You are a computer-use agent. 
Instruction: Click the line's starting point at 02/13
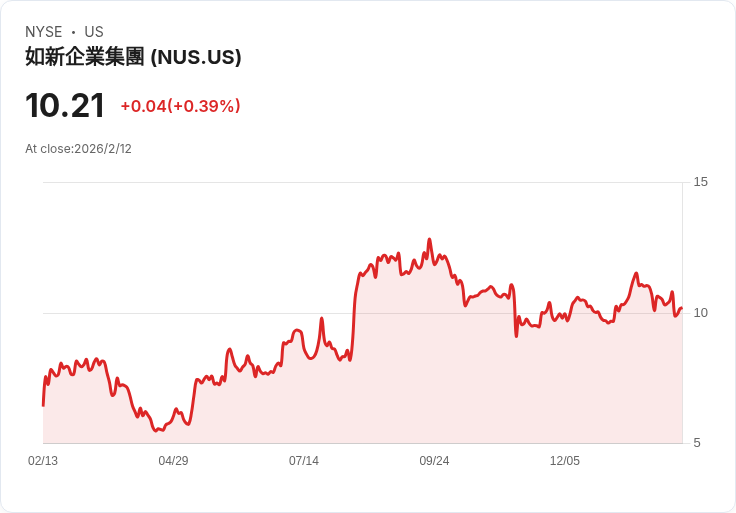point(44,405)
